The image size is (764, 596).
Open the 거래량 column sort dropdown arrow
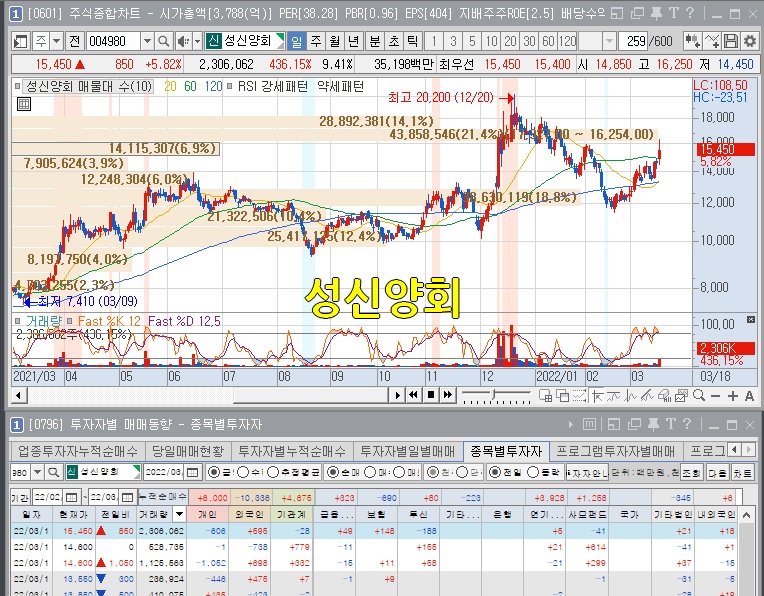coord(180,514)
